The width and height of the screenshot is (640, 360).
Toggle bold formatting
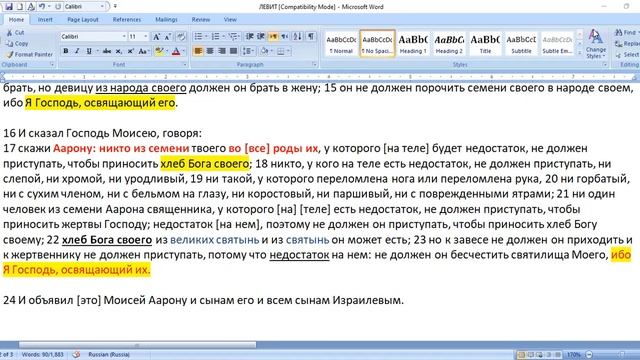tap(65, 51)
